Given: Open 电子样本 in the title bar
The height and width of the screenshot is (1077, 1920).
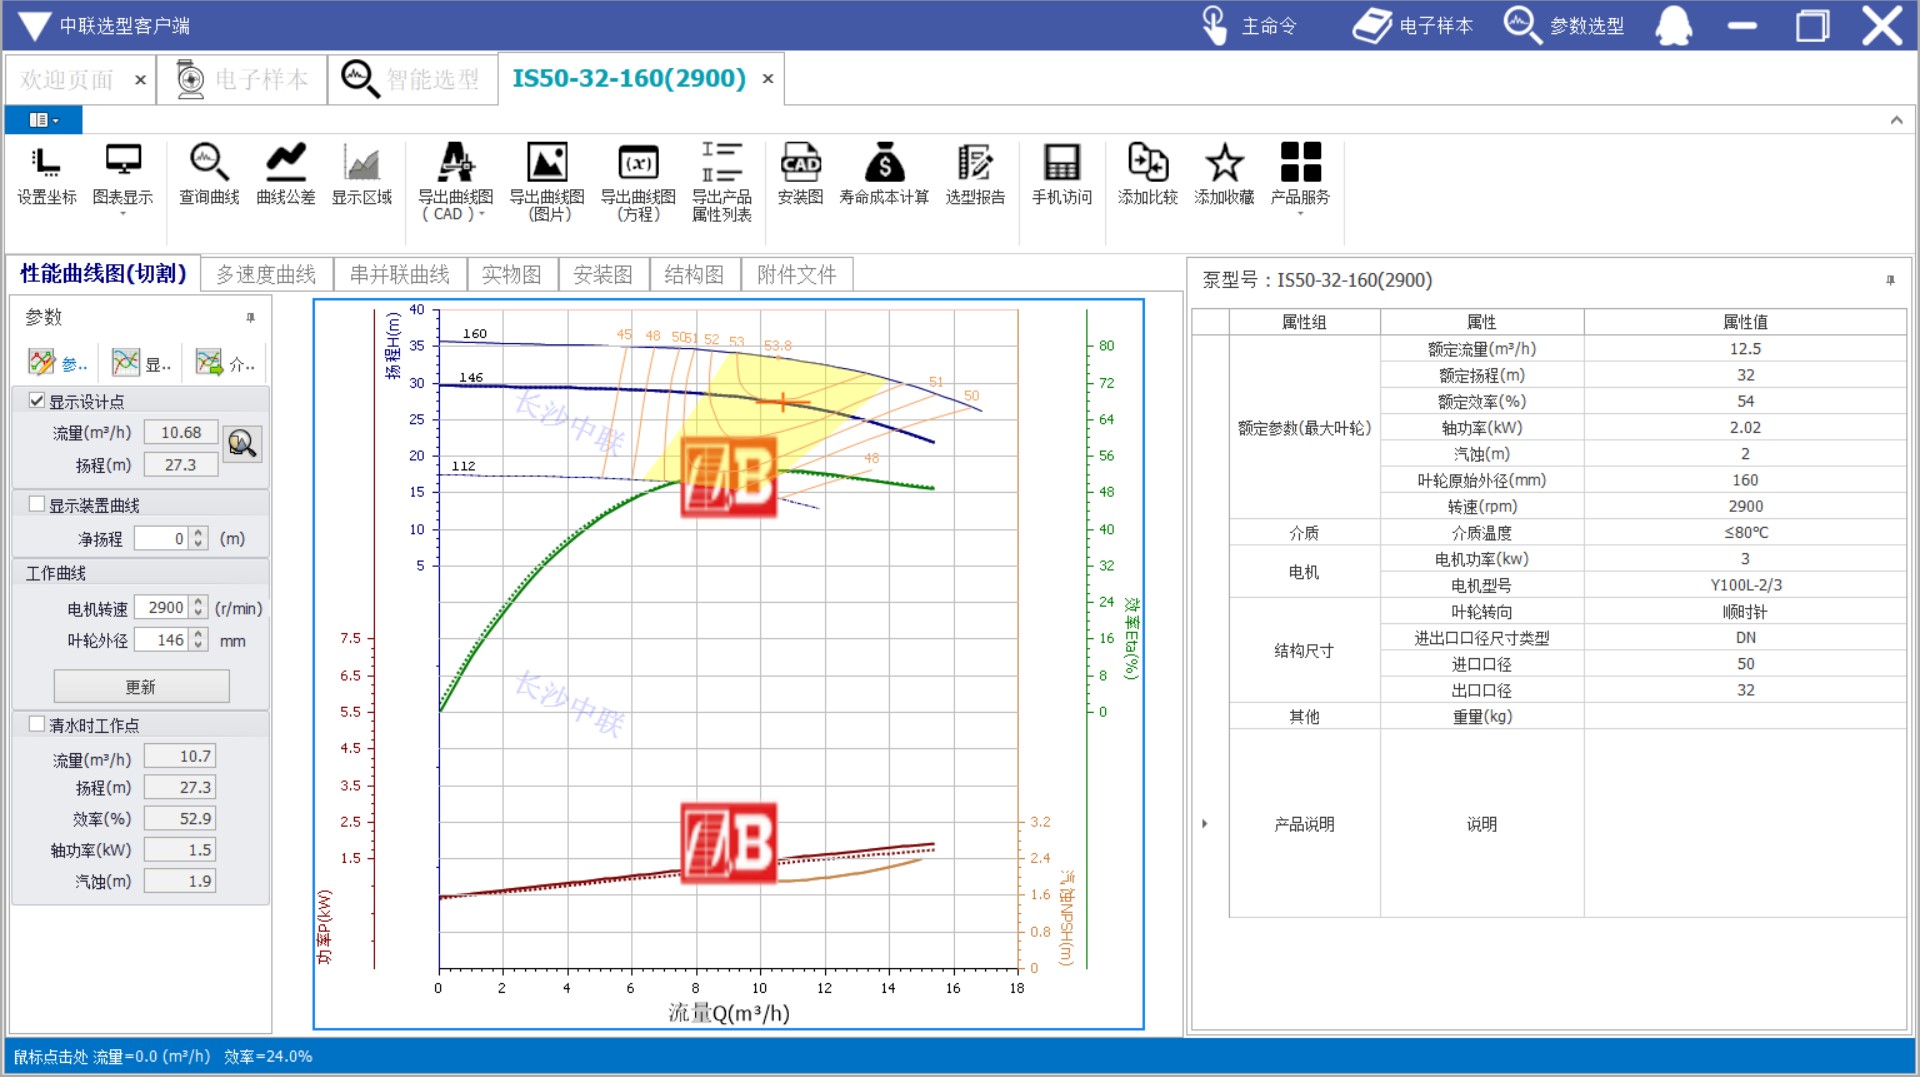Looking at the screenshot, I should [x=1413, y=26].
